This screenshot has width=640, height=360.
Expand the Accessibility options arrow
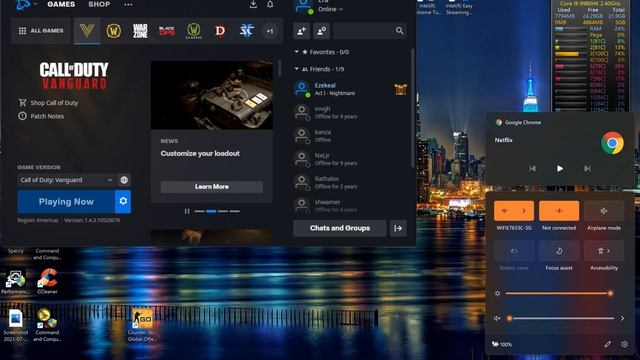pyautogui.click(x=608, y=251)
